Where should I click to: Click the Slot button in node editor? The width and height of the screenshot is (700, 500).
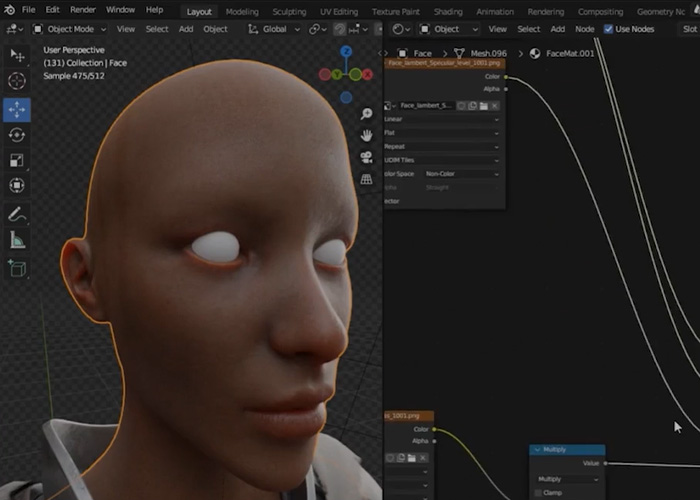(x=688, y=29)
